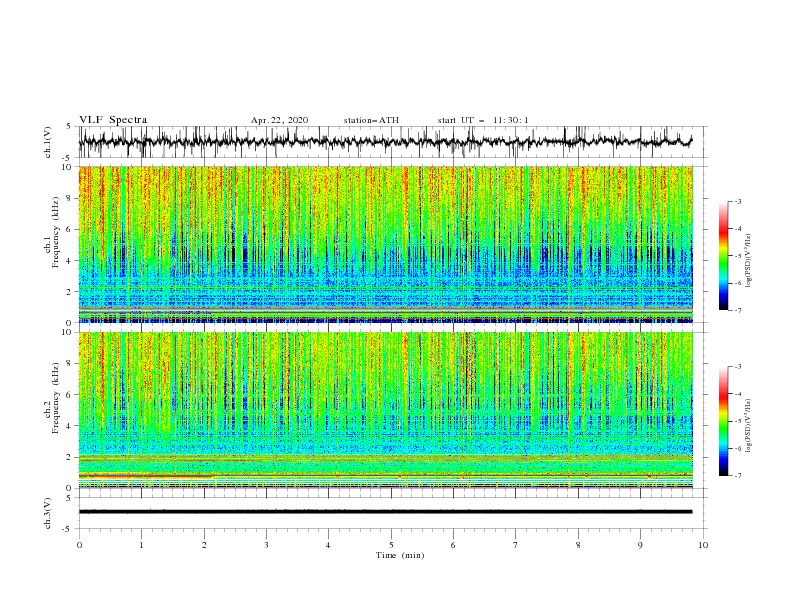Click the ch.1 voltage waveform trace
This screenshot has height=612, width=792.
coord(385,142)
